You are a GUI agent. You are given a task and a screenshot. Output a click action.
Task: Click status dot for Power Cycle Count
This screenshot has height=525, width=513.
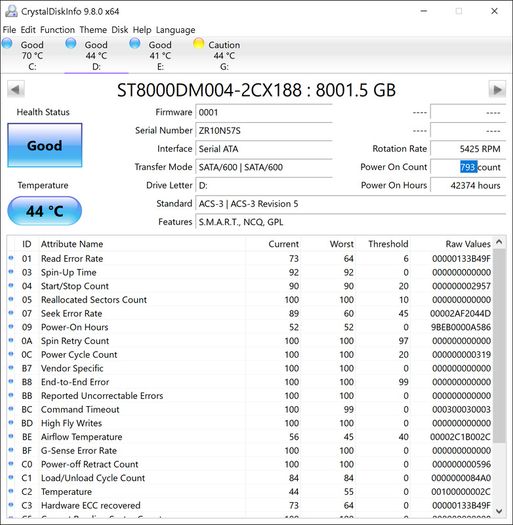(x=11, y=354)
